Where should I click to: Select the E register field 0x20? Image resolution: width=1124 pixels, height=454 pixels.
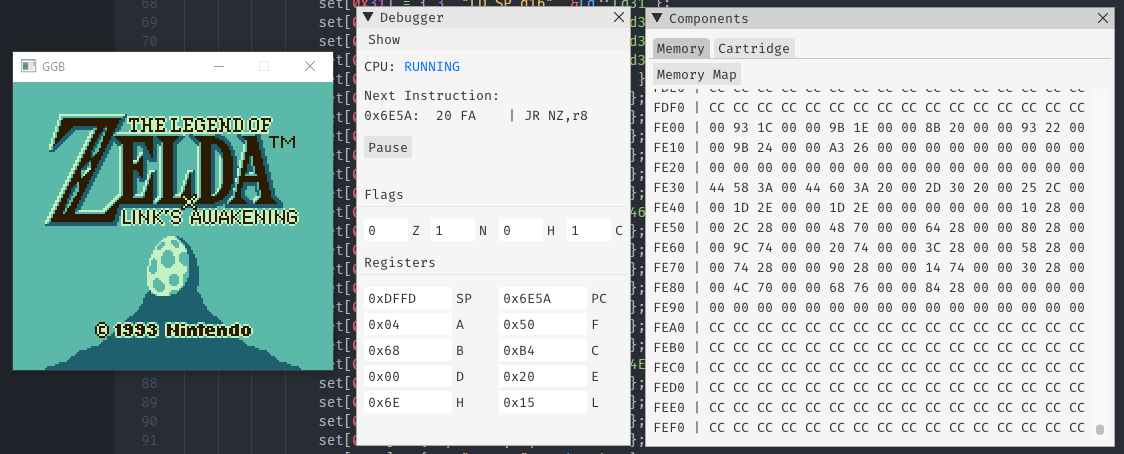(x=543, y=377)
